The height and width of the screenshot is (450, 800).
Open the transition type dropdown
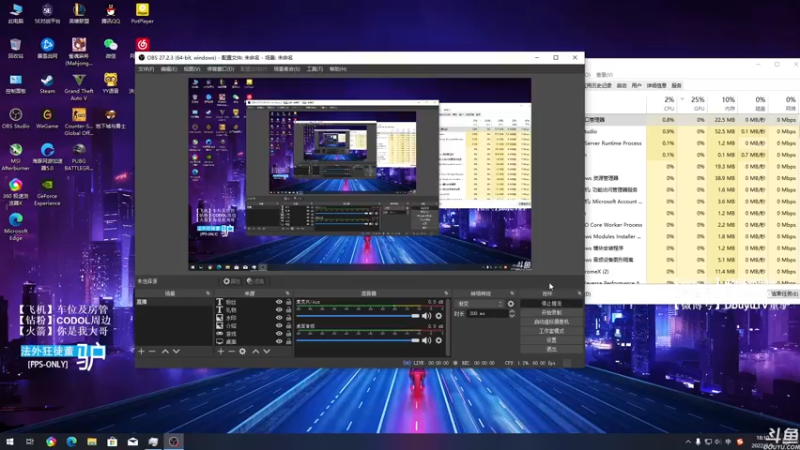480,304
